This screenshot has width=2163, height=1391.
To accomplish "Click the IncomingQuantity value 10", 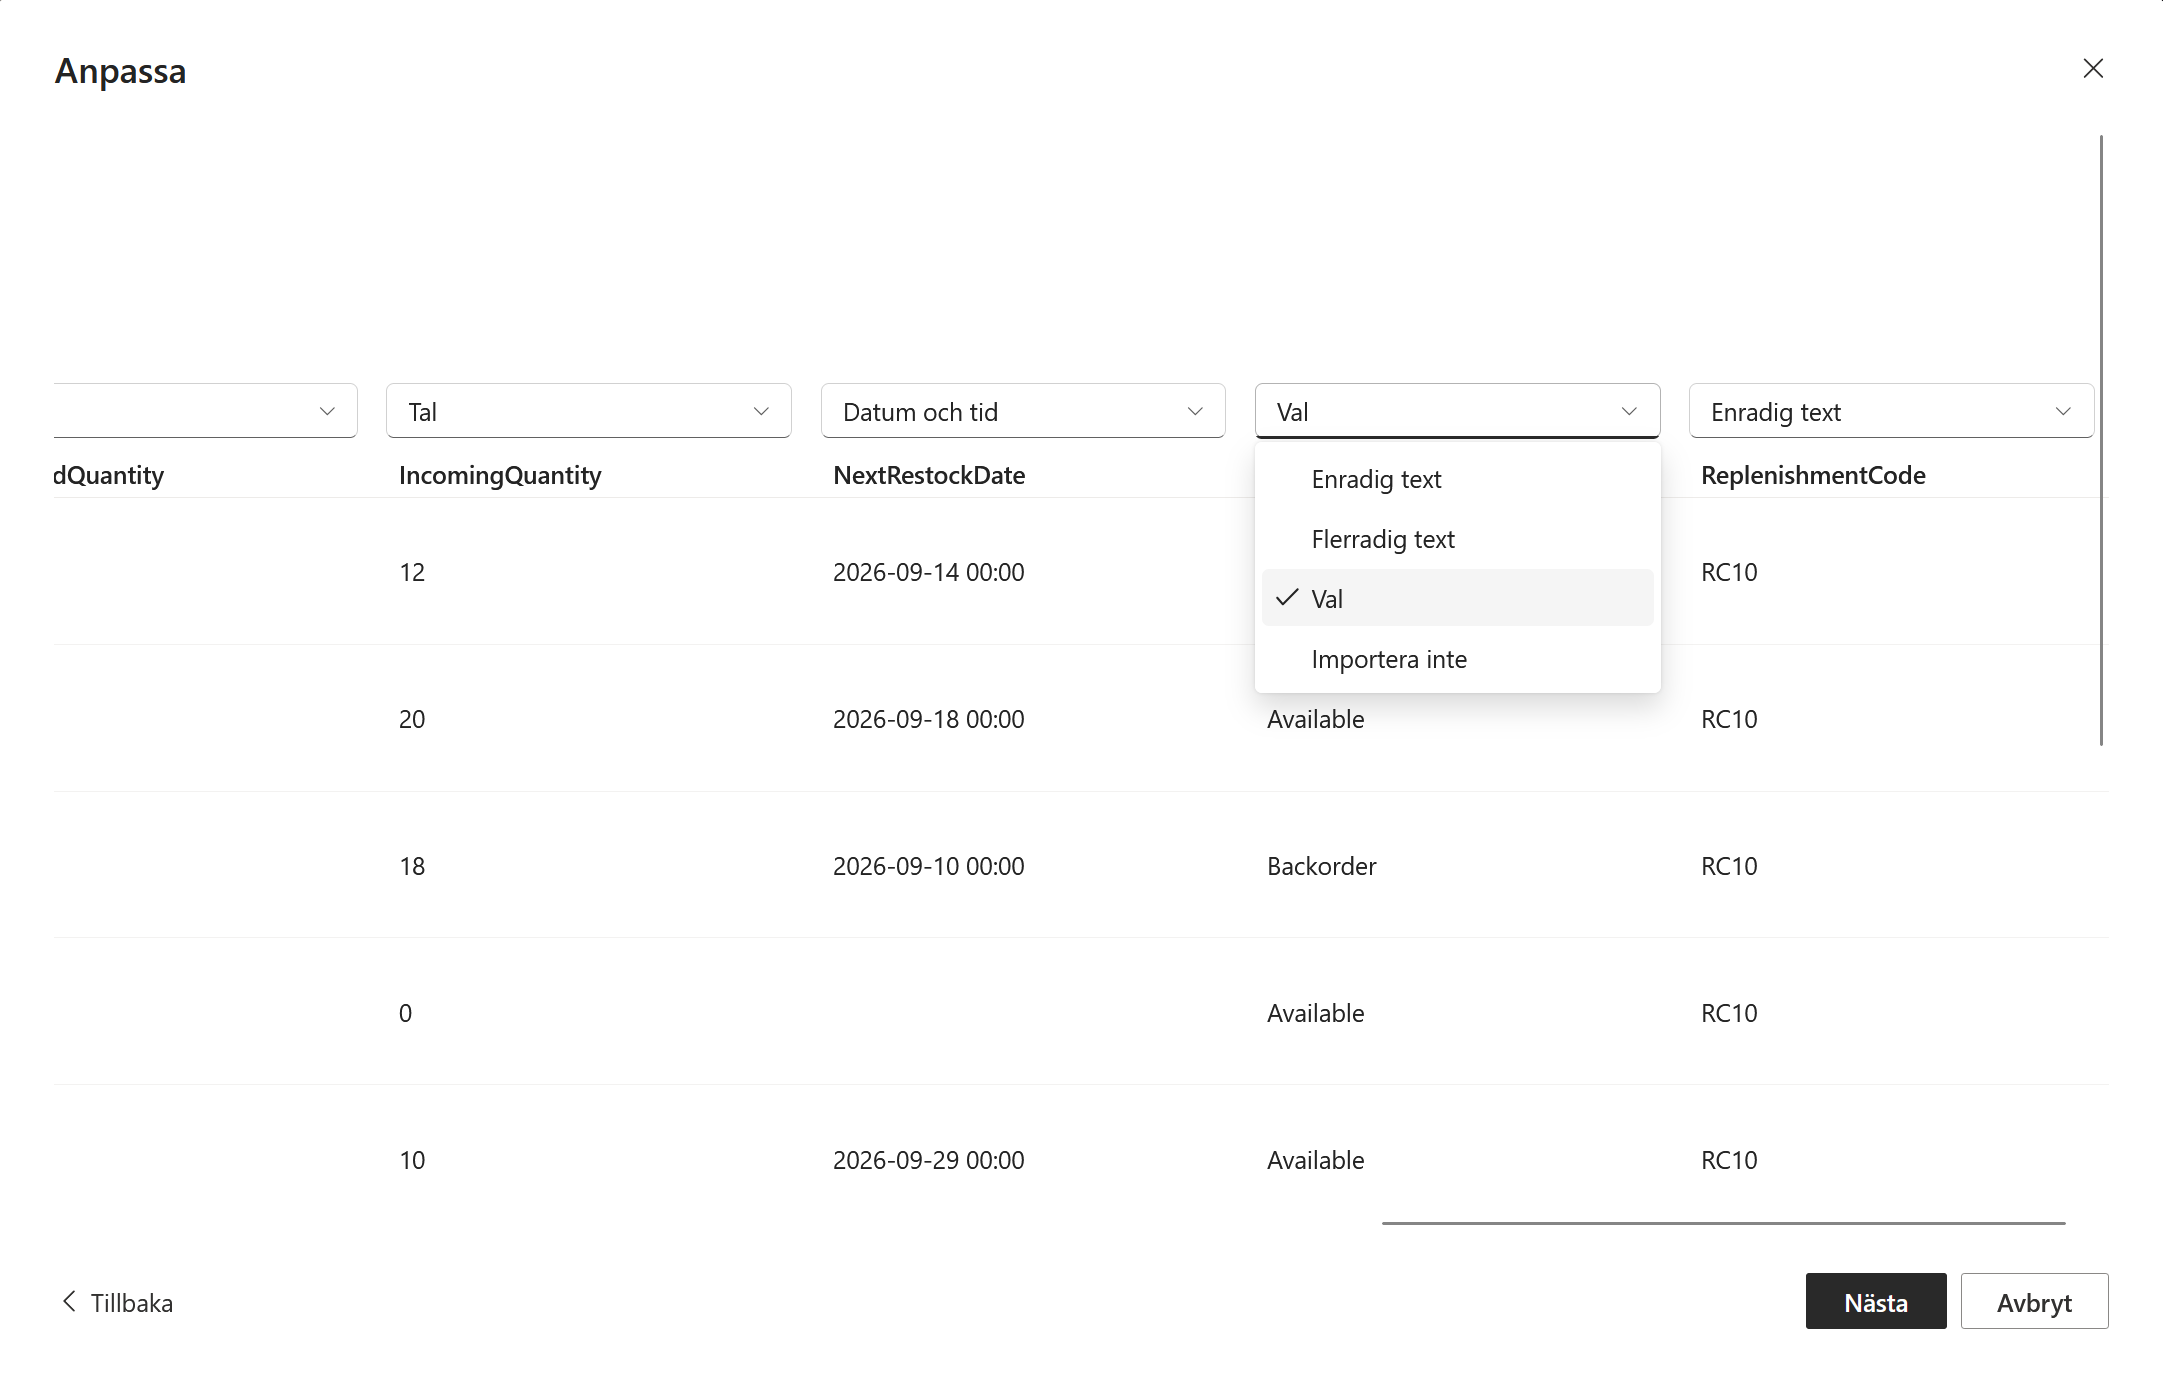I will (412, 1160).
